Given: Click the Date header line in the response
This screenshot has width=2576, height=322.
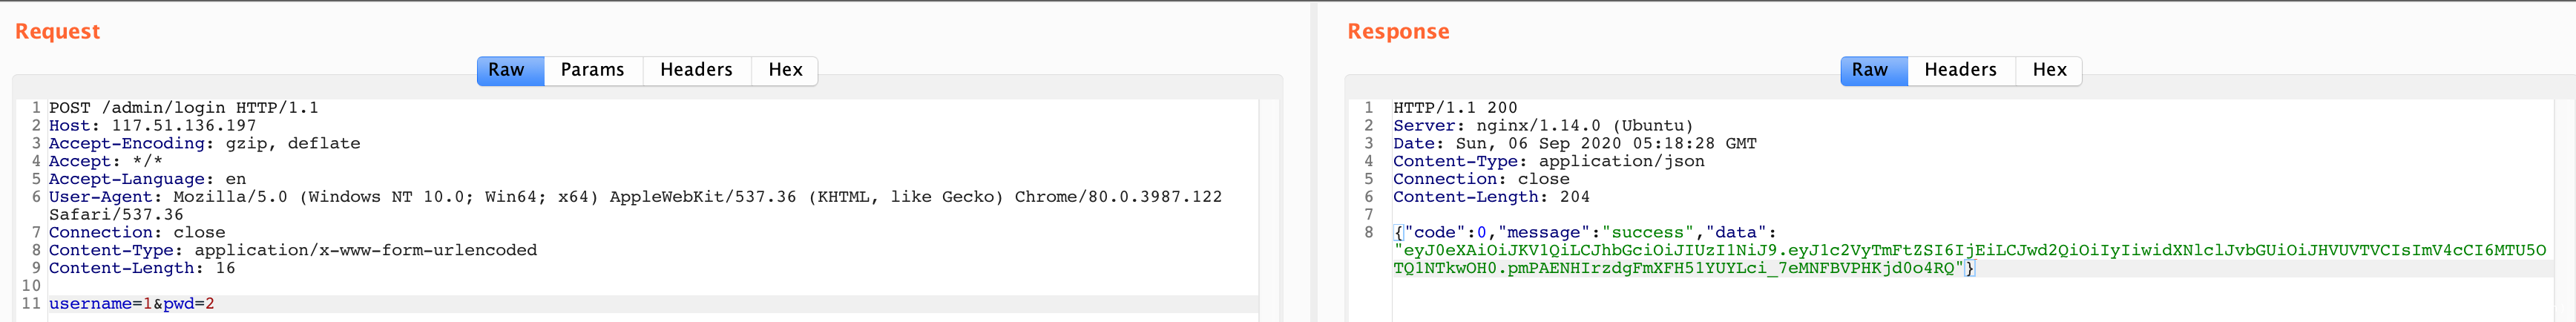Looking at the screenshot, I should point(1574,144).
